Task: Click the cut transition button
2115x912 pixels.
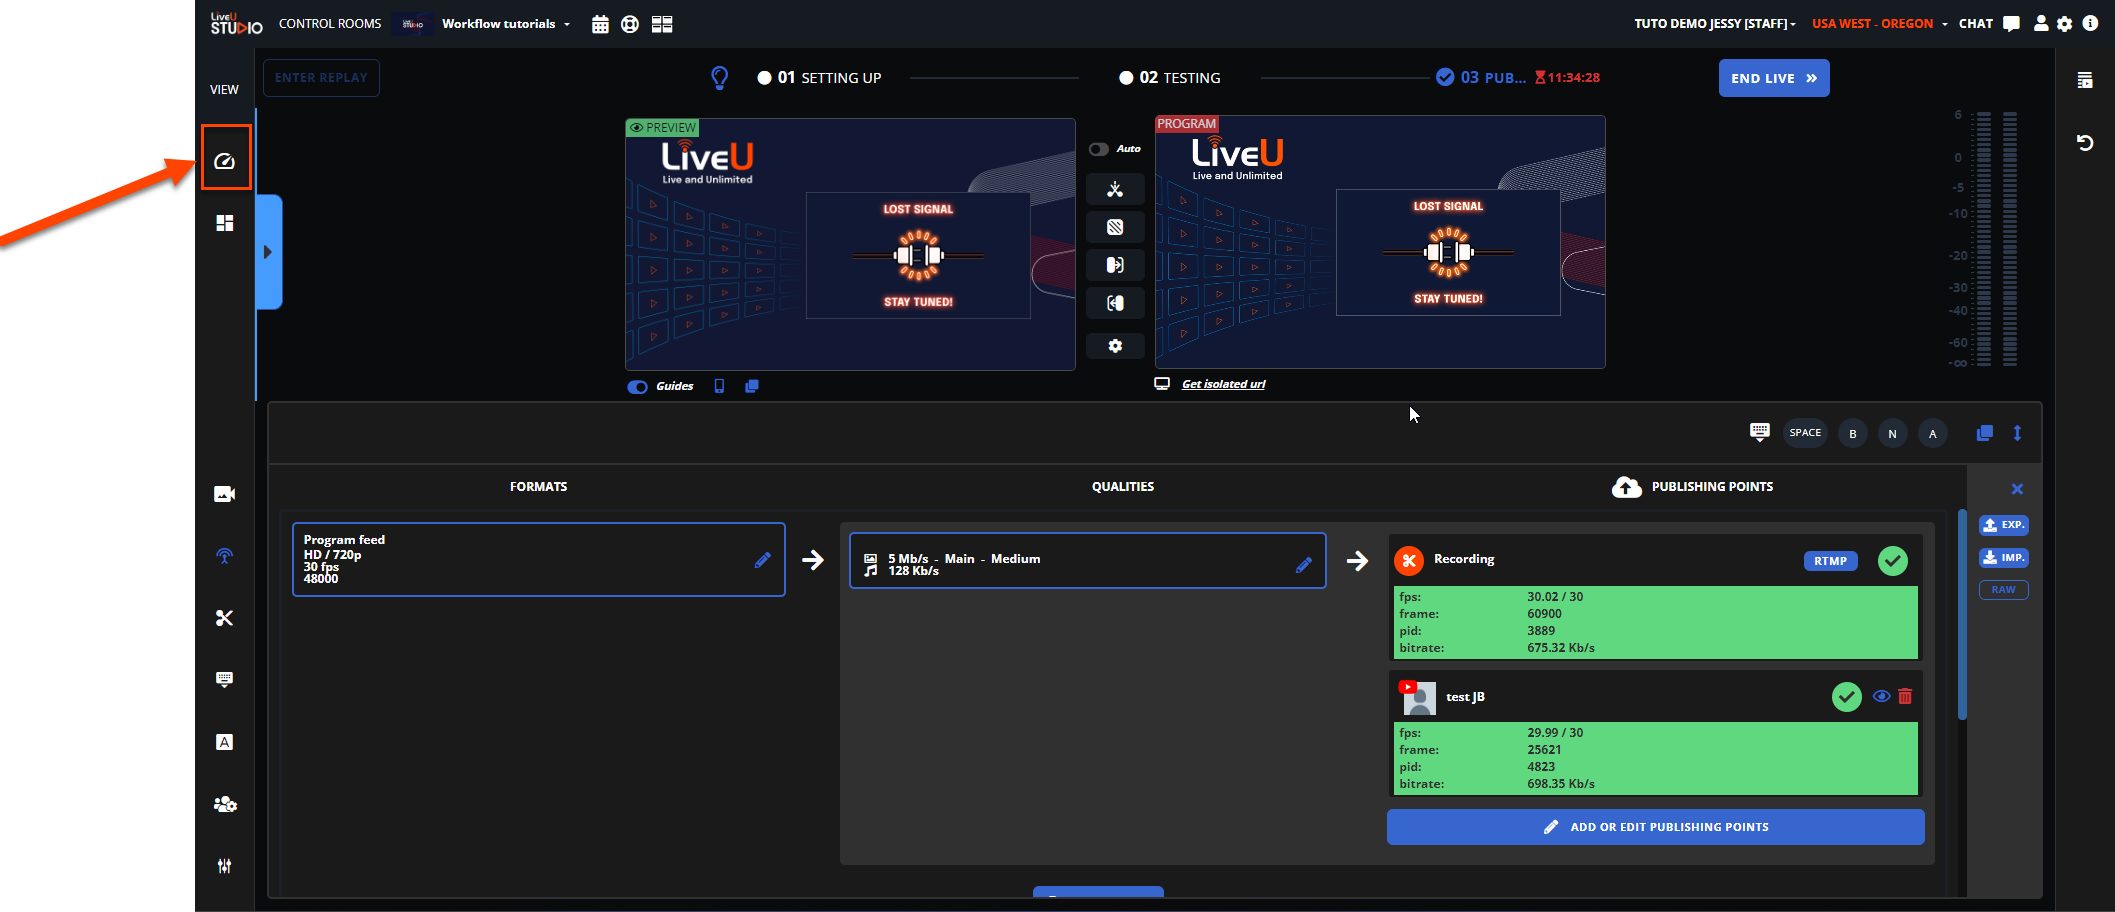Action: coord(1115,189)
